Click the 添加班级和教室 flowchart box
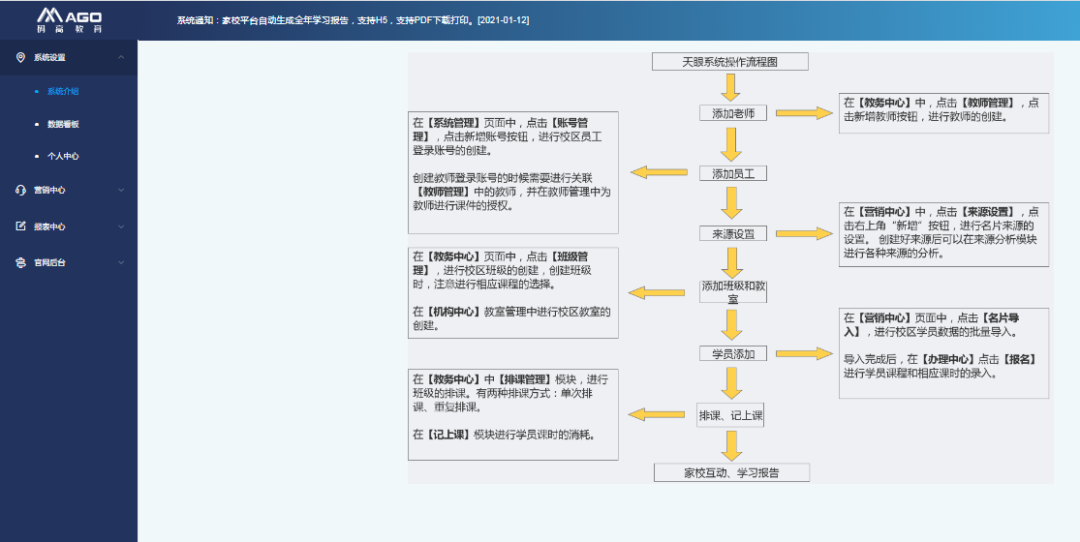 733,292
